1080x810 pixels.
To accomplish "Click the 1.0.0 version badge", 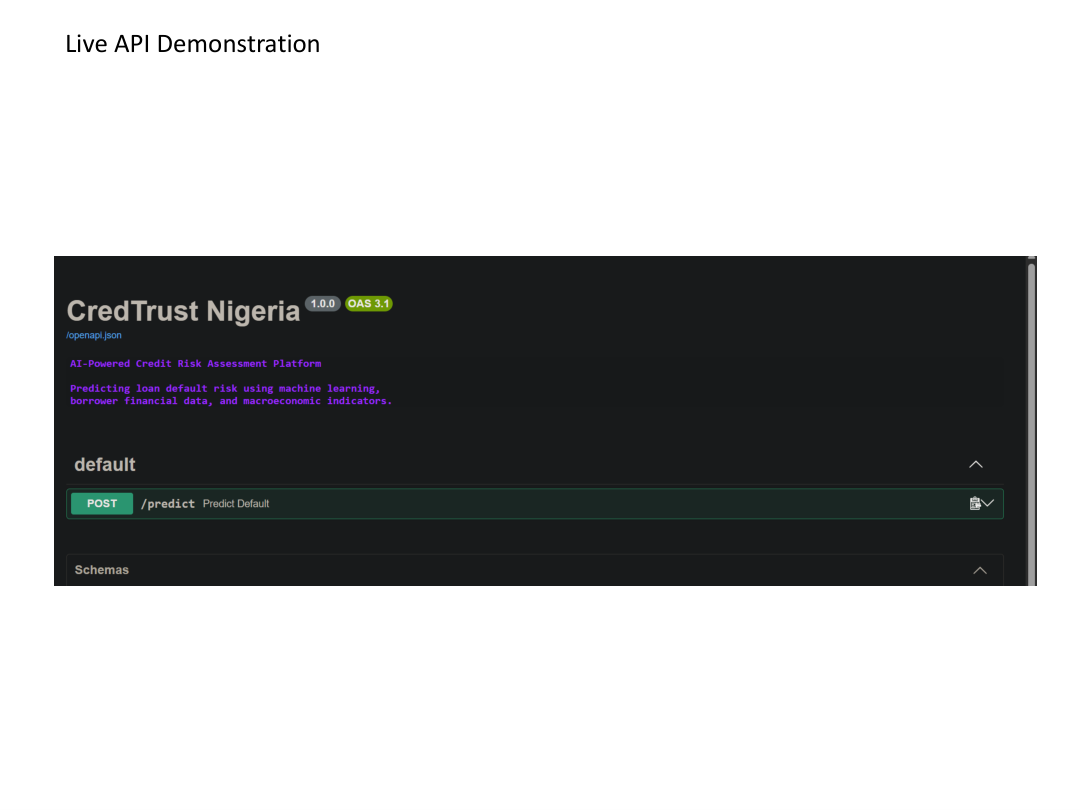I will coord(322,304).
